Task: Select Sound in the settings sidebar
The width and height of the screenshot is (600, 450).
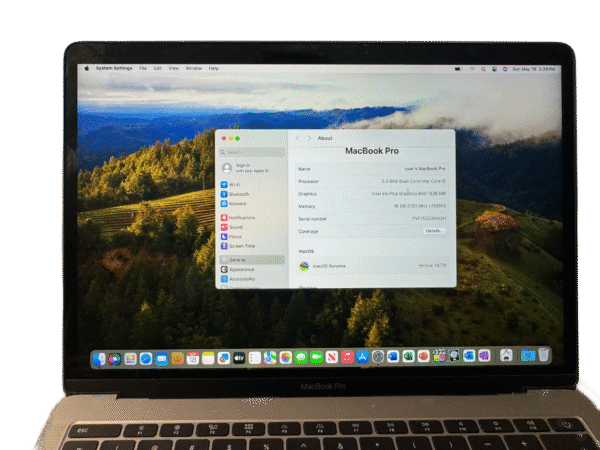Action: tap(232, 227)
